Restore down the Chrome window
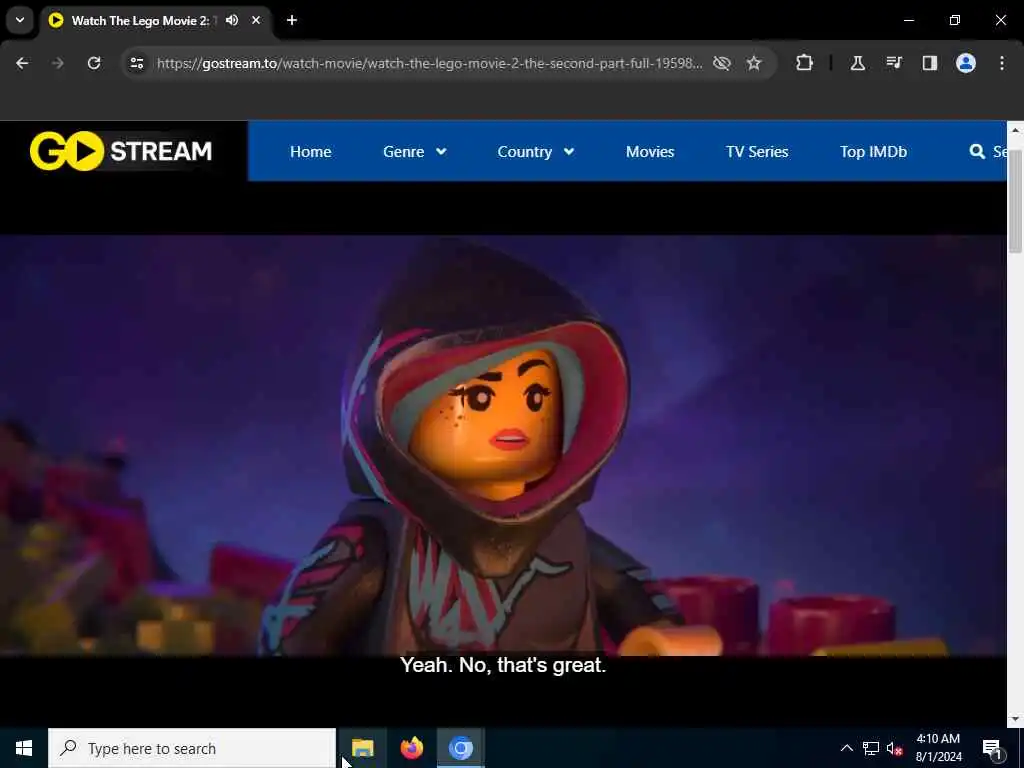The height and width of the screenshot is (768, 1024). pyautogui.click(x=955, y=20)
